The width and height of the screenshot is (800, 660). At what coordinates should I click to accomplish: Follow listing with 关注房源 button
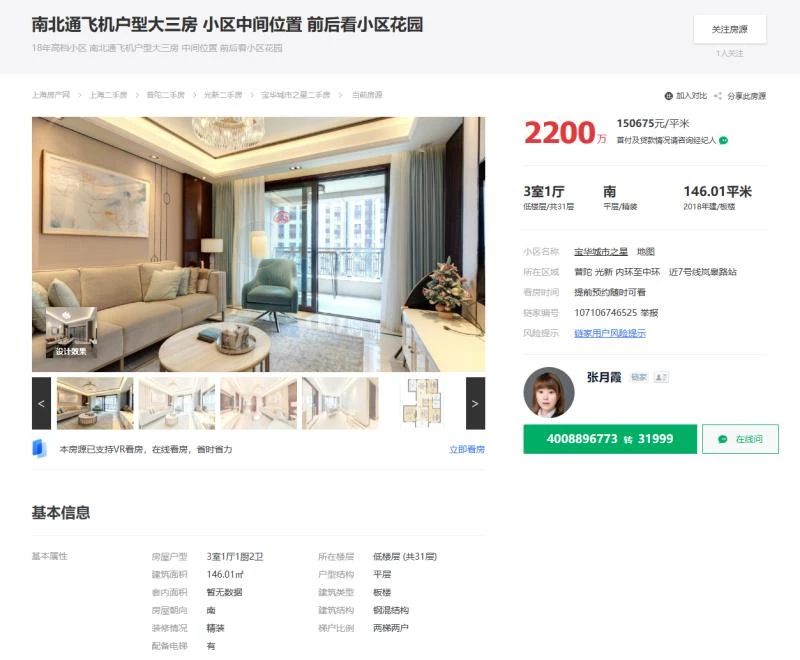pos(730,29)
